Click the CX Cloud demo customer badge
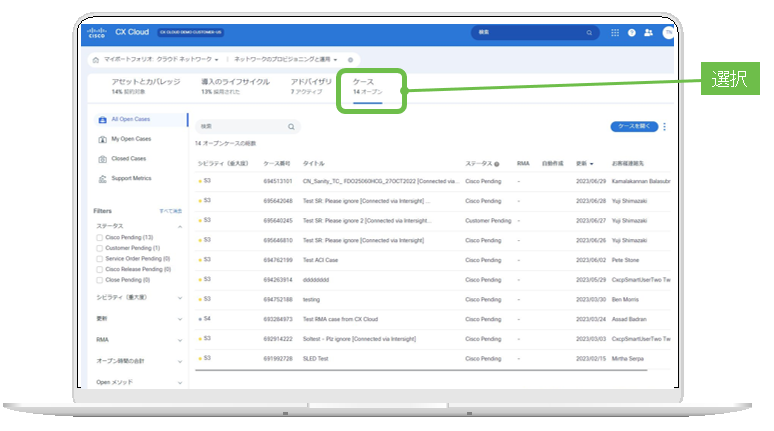The image size is (774, 431). coord(191,33)
